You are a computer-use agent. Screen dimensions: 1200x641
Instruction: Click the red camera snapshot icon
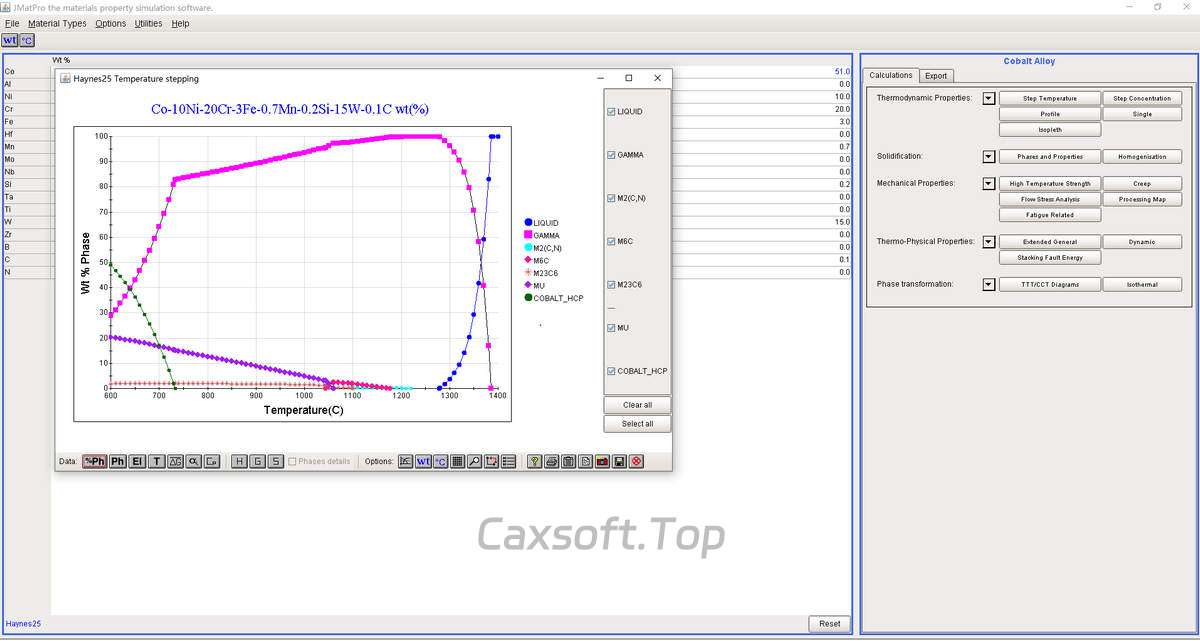click(602, 461)
